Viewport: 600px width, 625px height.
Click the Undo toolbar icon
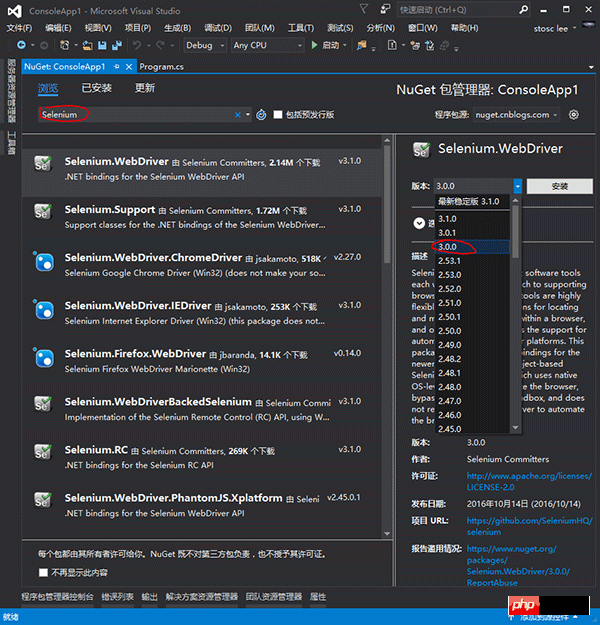pos(137,45)
